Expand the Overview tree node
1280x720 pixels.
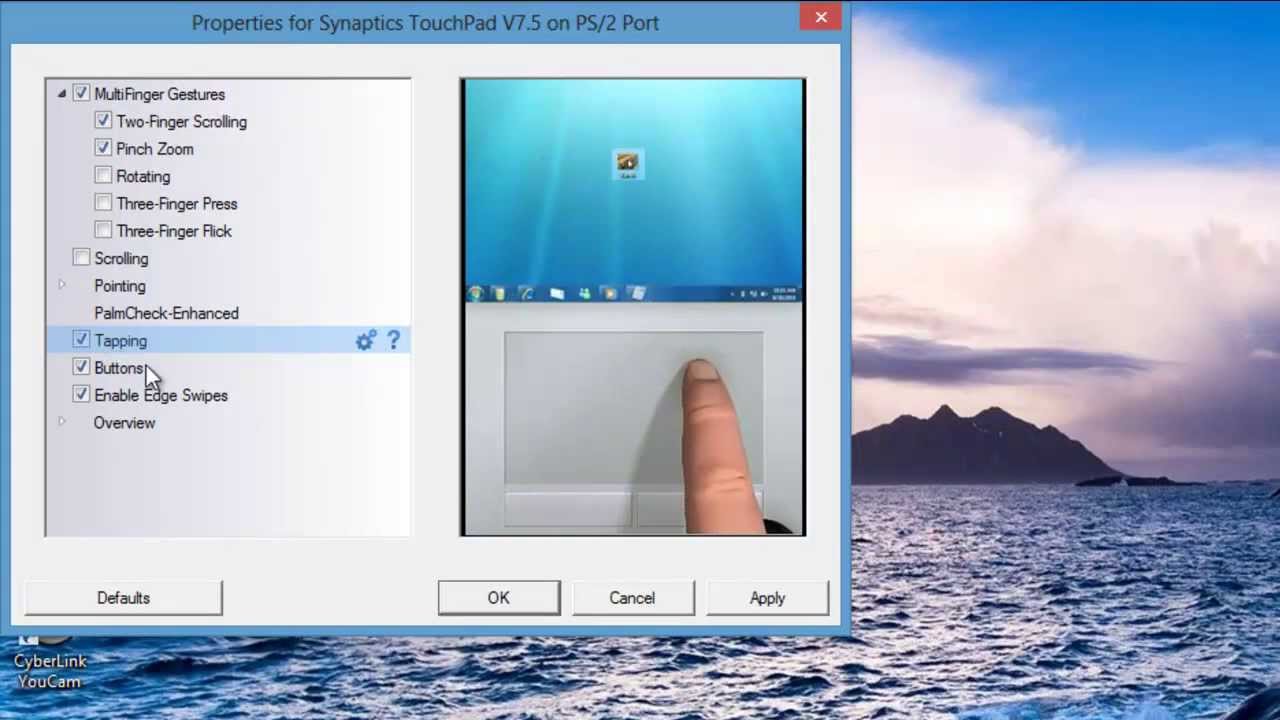tap(61, 423)
